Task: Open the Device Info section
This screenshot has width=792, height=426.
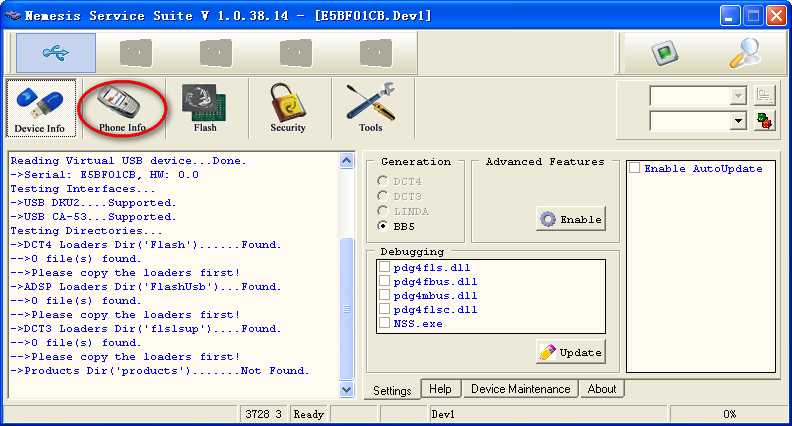Action: click(x=41, y=108)
